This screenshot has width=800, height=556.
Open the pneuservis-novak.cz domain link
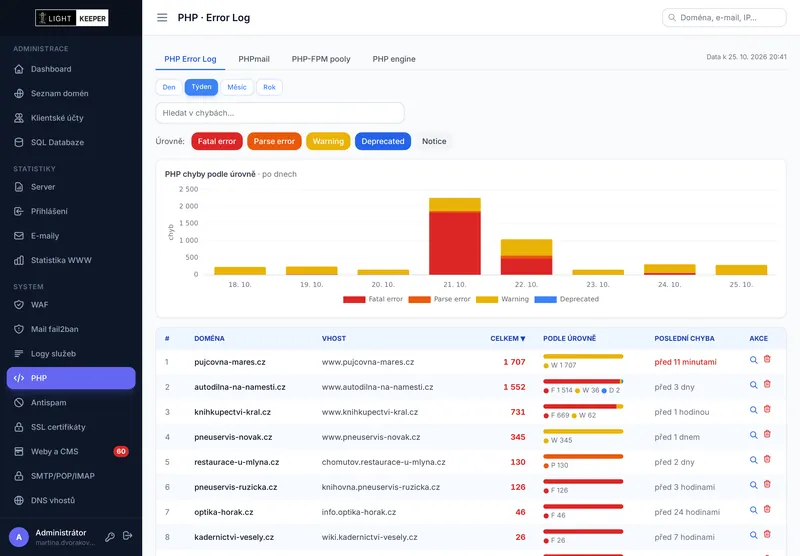pyautogui.click(x=233, y=437)
